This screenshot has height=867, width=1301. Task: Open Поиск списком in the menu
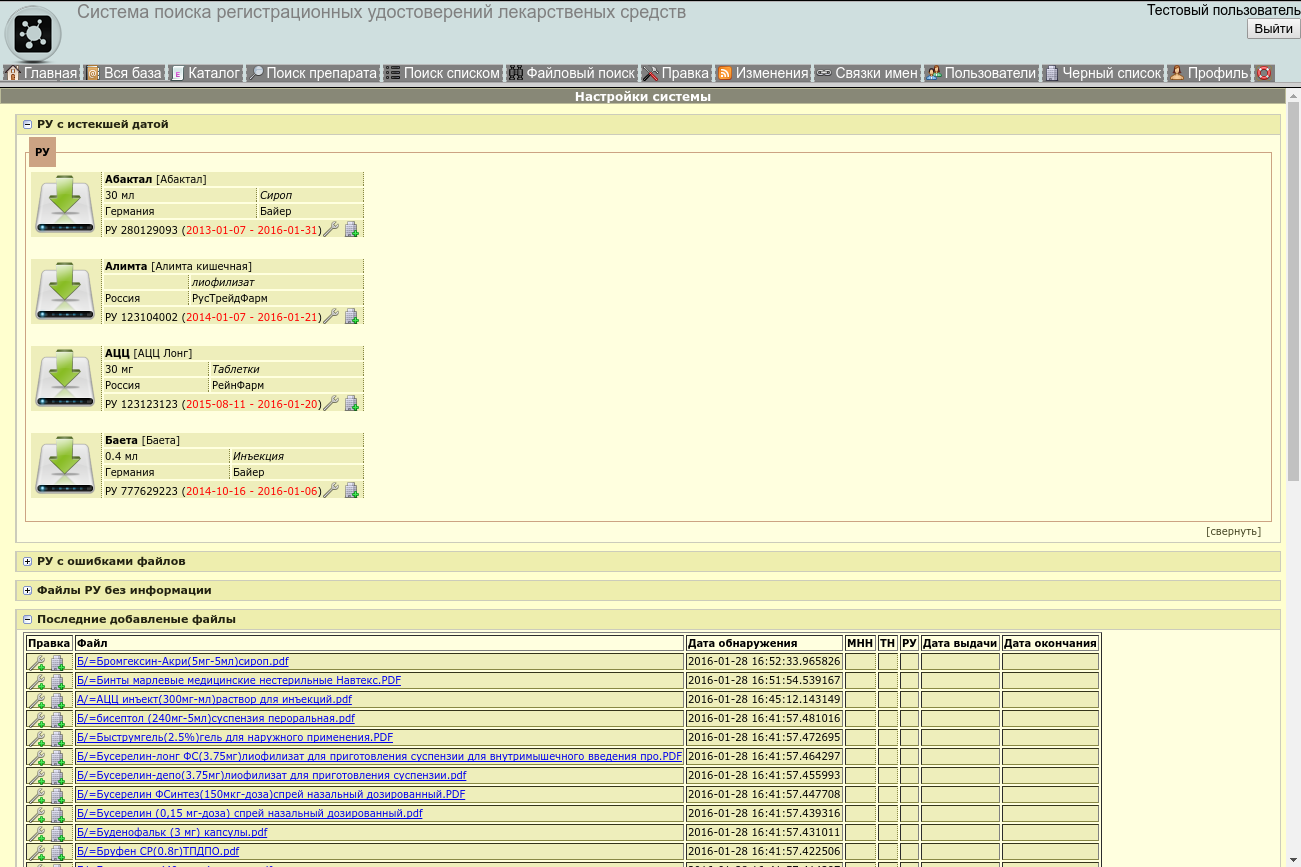pyautogui.click(x=443, y=73)
